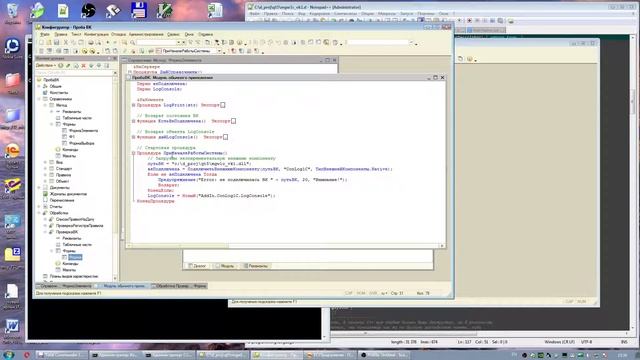Open the Правка menu in Configurator
The image size is (640, 360).
point(60,34)
